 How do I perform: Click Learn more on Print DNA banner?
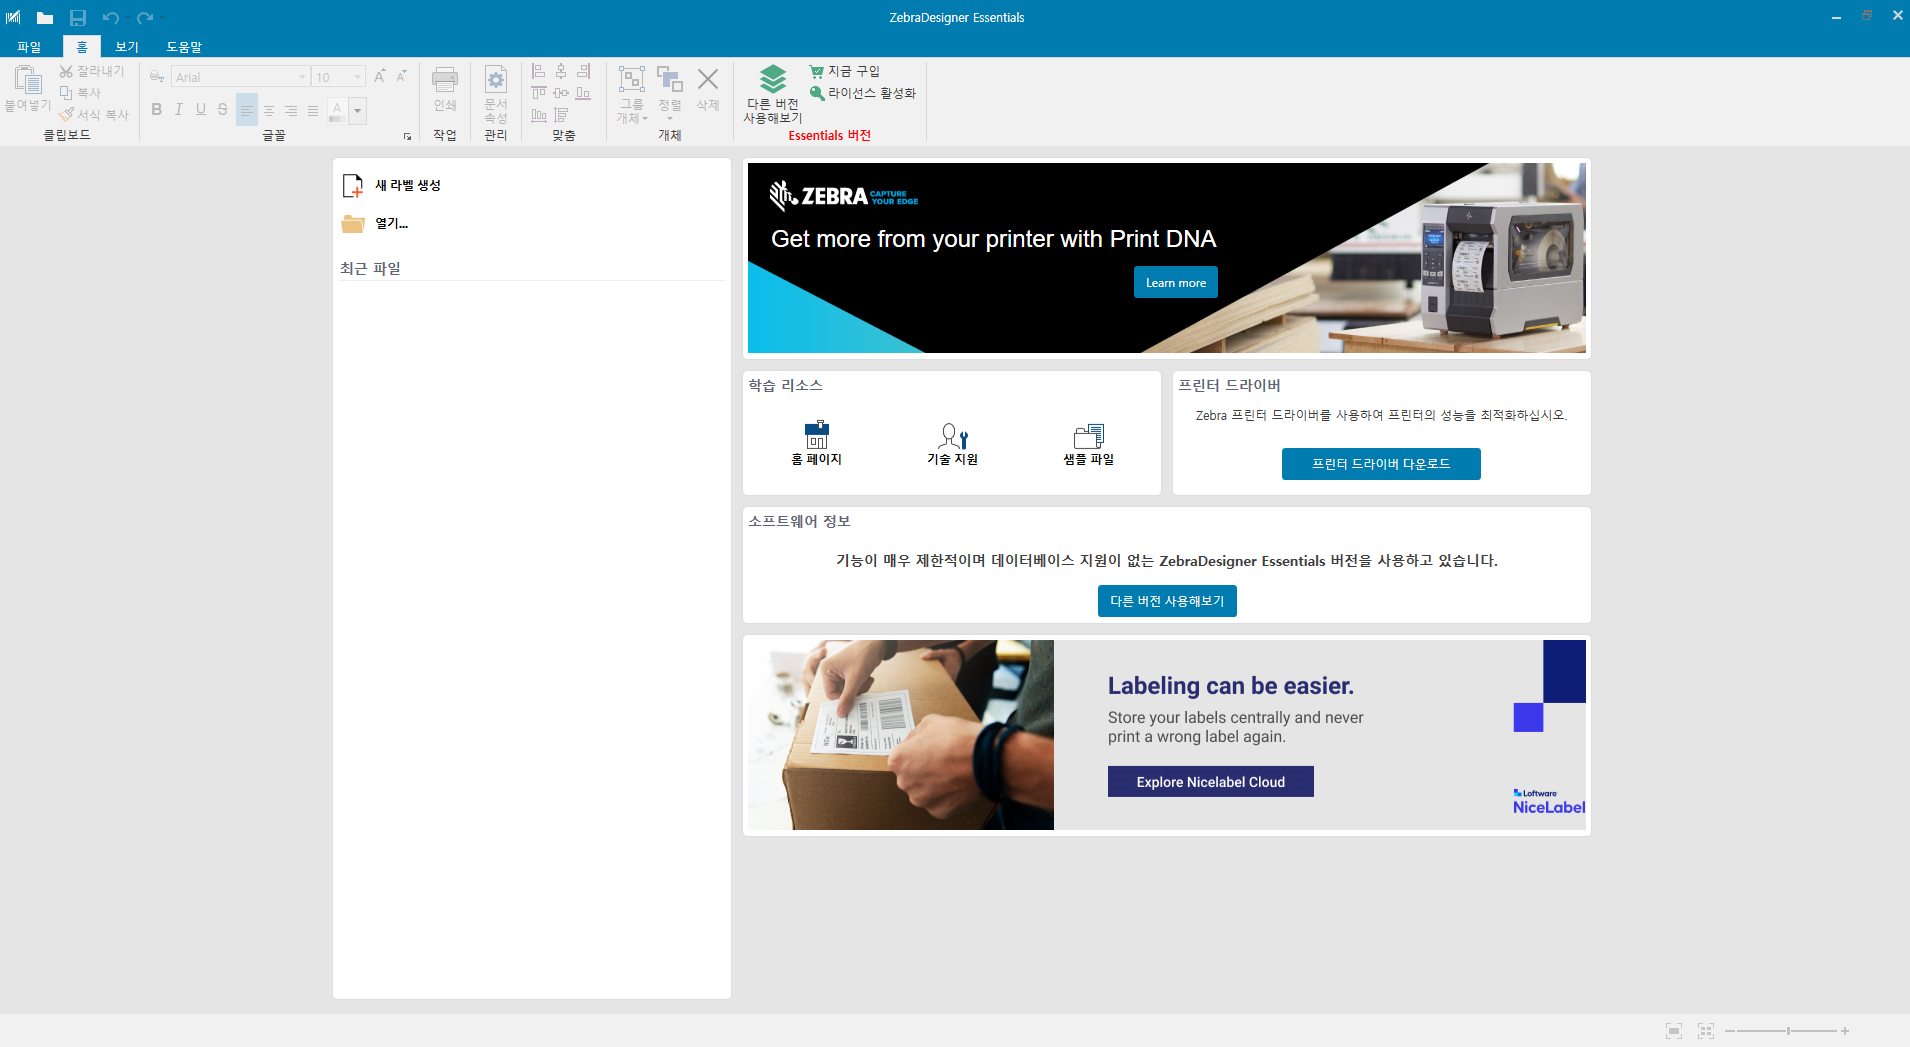pos(1176,282)
